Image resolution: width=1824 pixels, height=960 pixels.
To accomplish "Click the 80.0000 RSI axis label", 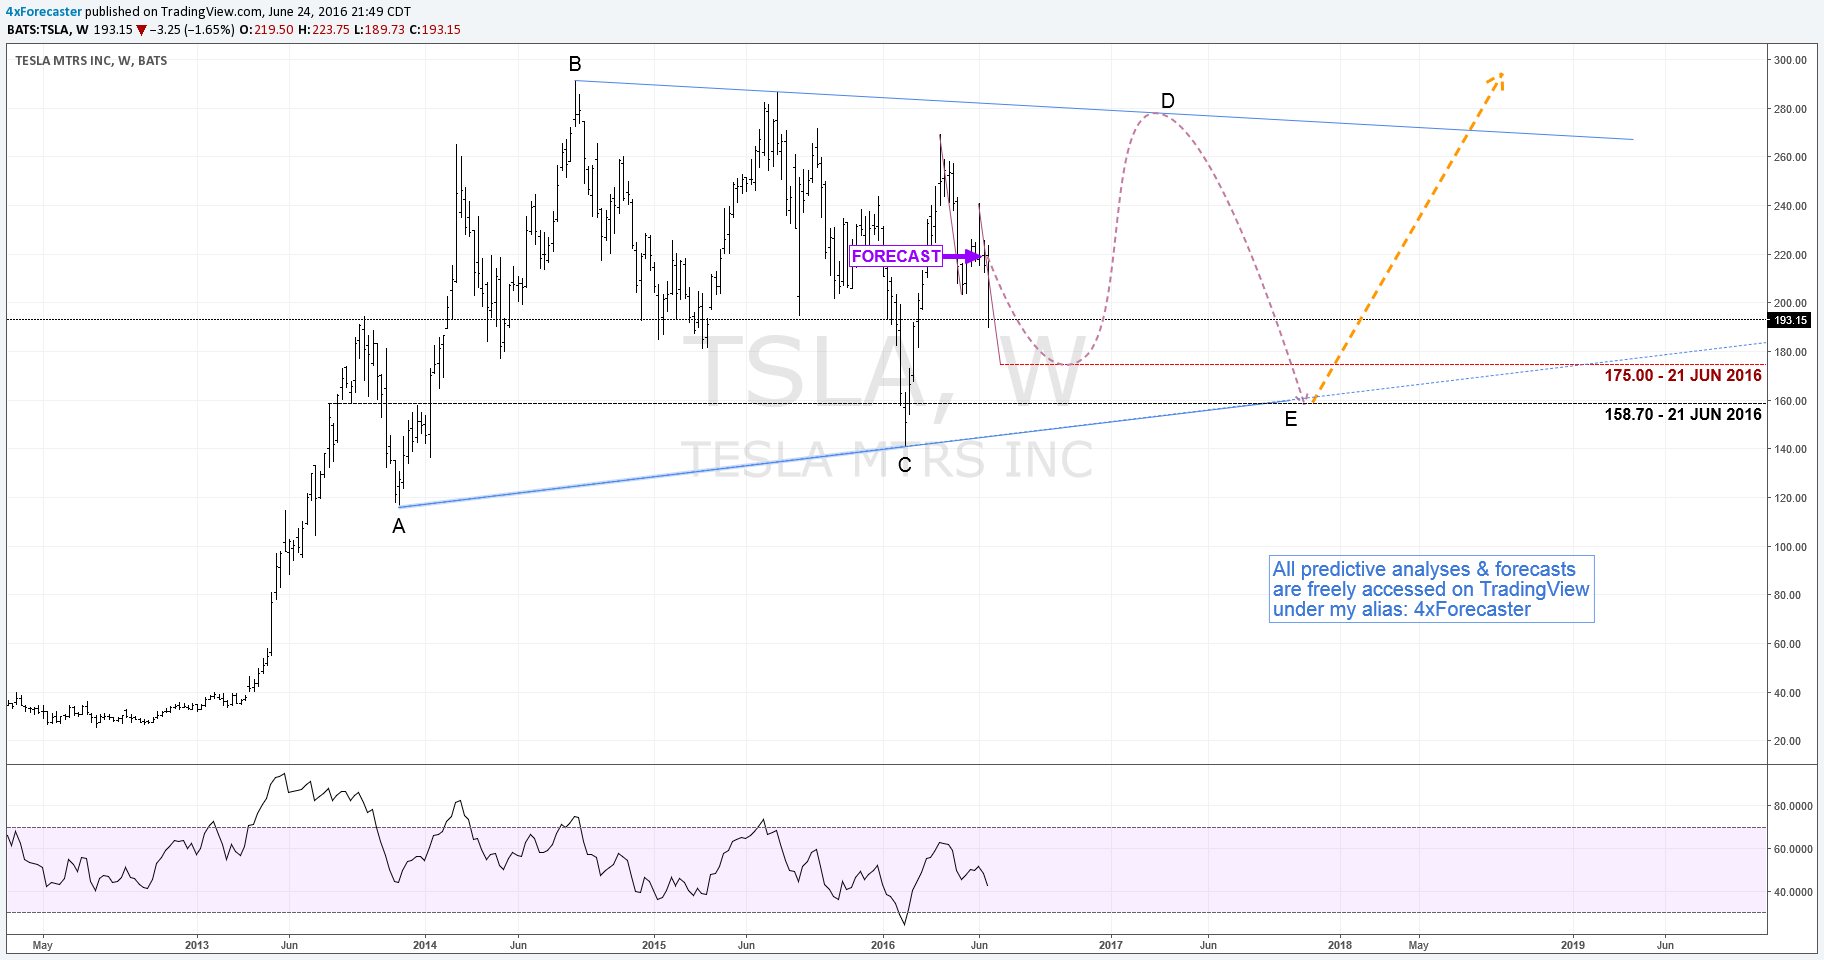I will click(1793, 806).
